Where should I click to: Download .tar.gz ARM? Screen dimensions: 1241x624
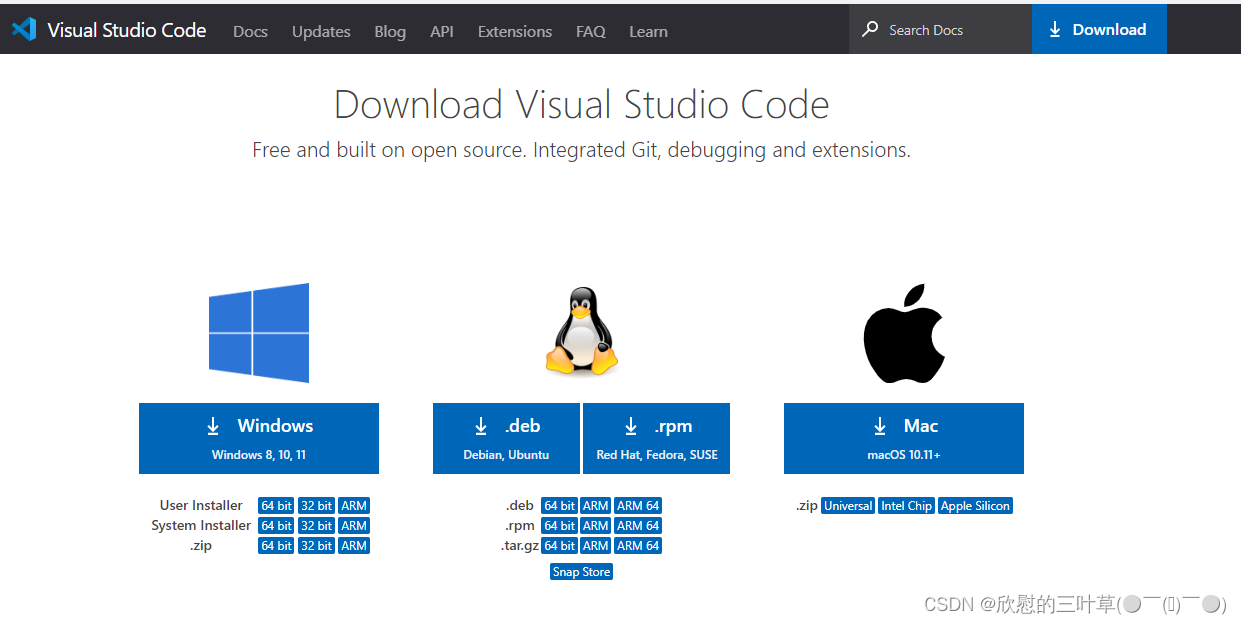596,546
